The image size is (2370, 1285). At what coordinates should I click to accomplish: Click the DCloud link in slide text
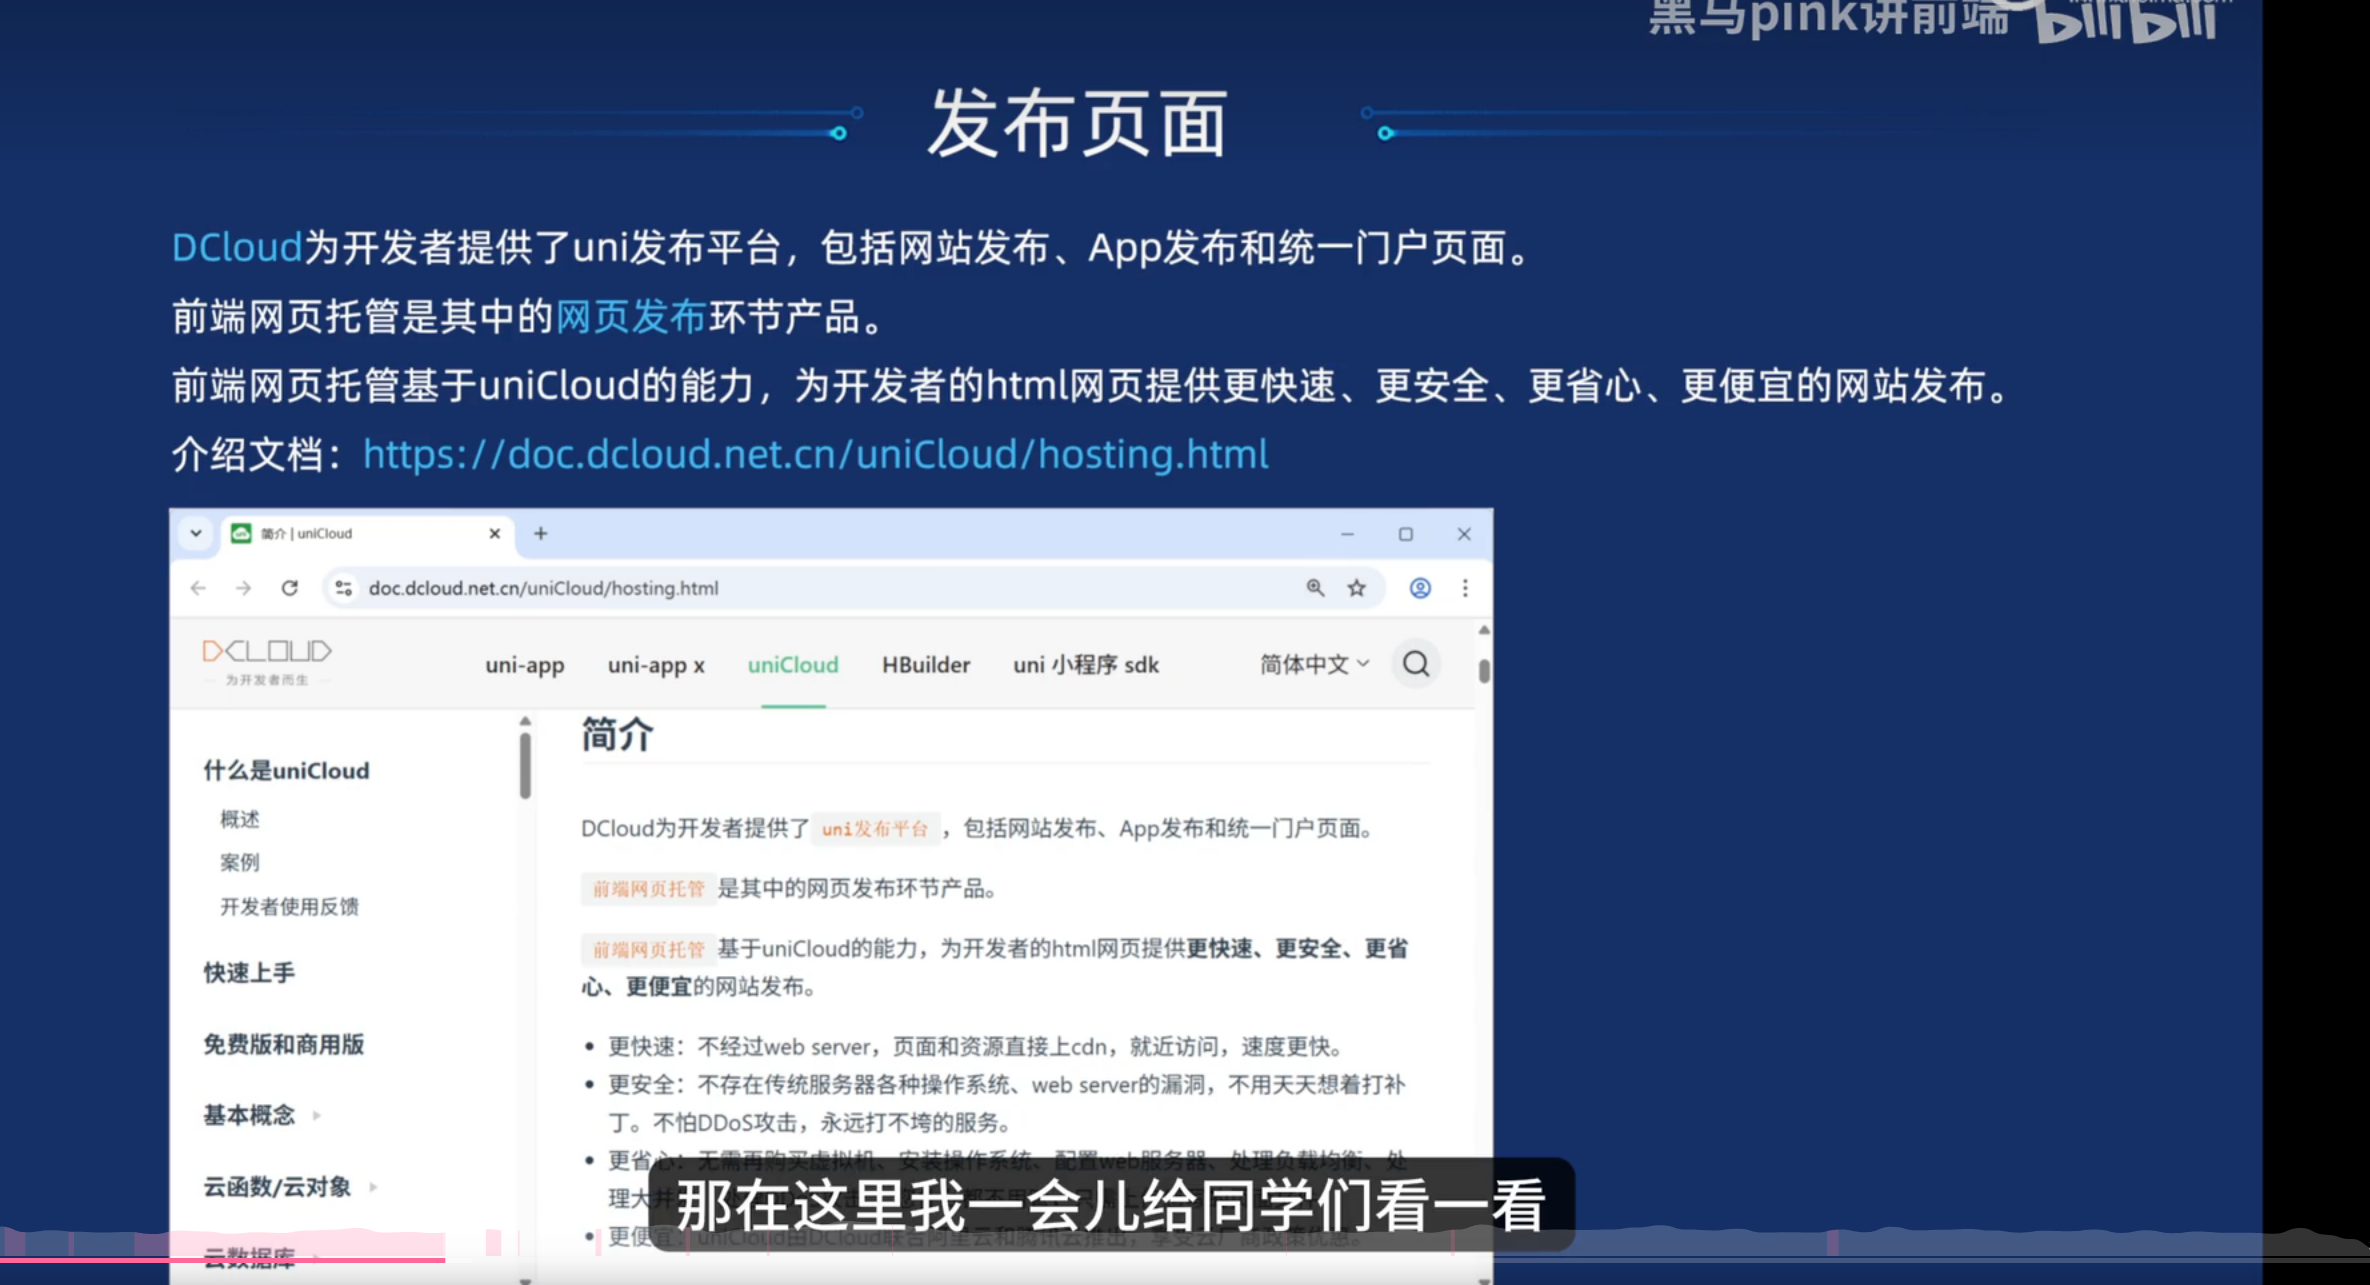(237, 247)
